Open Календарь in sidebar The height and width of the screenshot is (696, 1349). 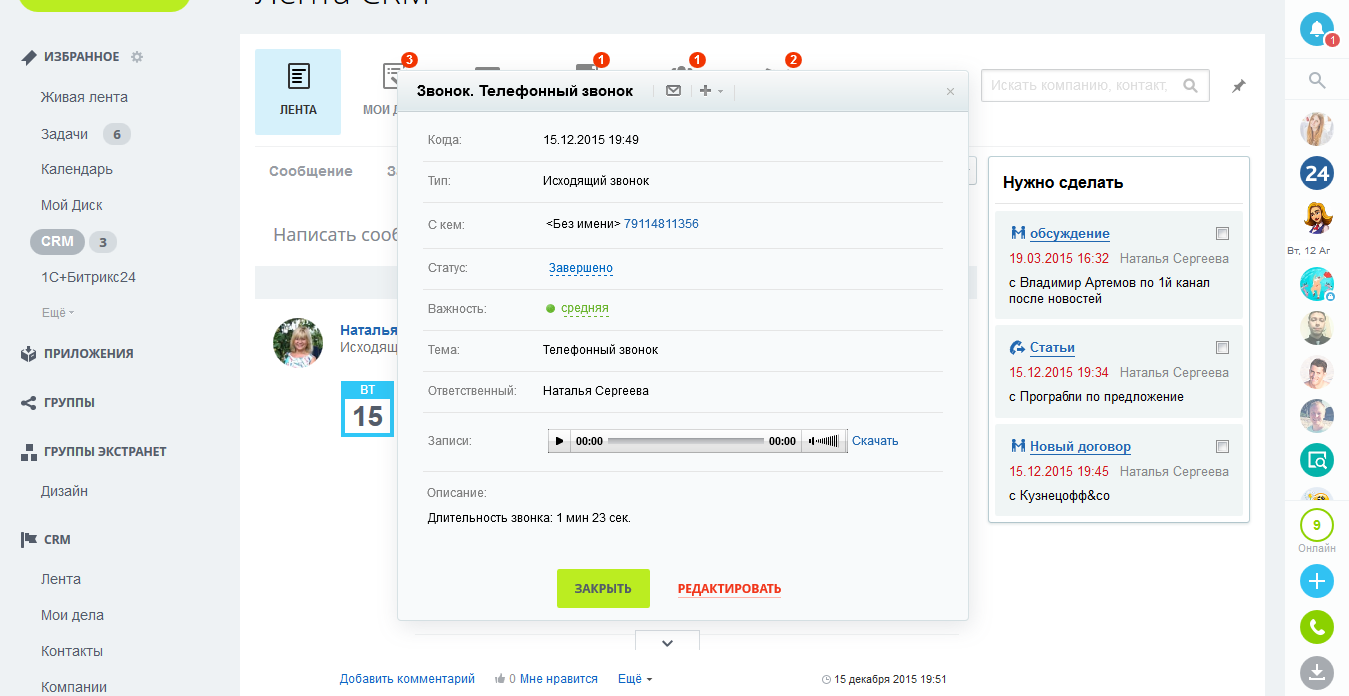(77, 169)
